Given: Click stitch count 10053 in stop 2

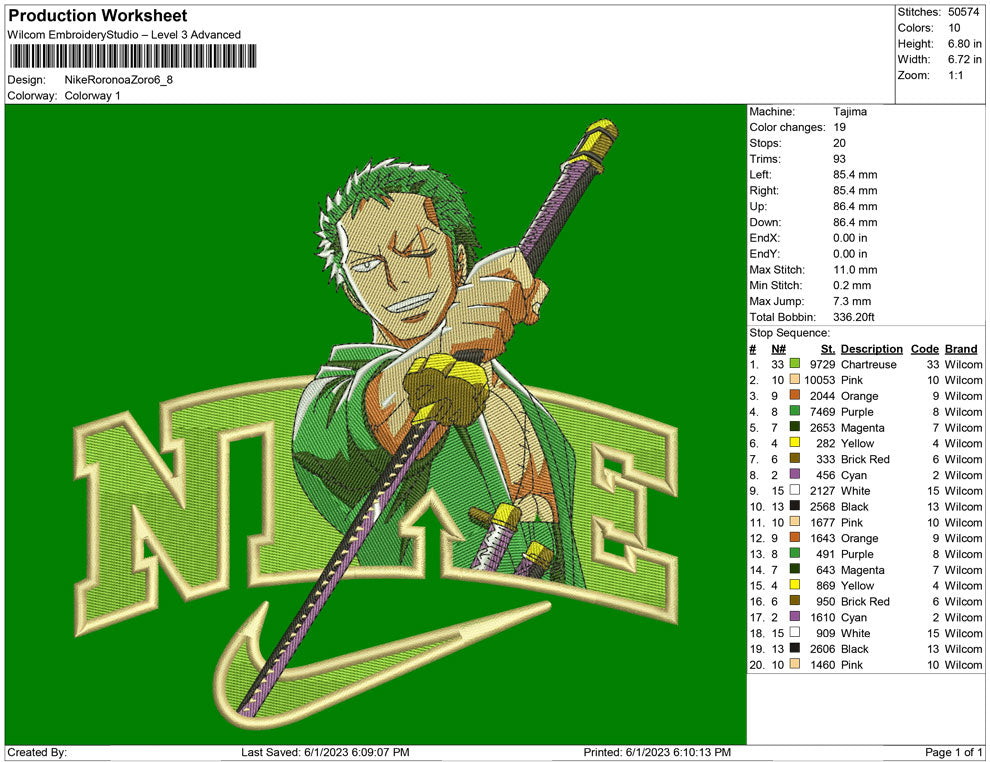Looking at the screenshot, I should click(820, 380).
